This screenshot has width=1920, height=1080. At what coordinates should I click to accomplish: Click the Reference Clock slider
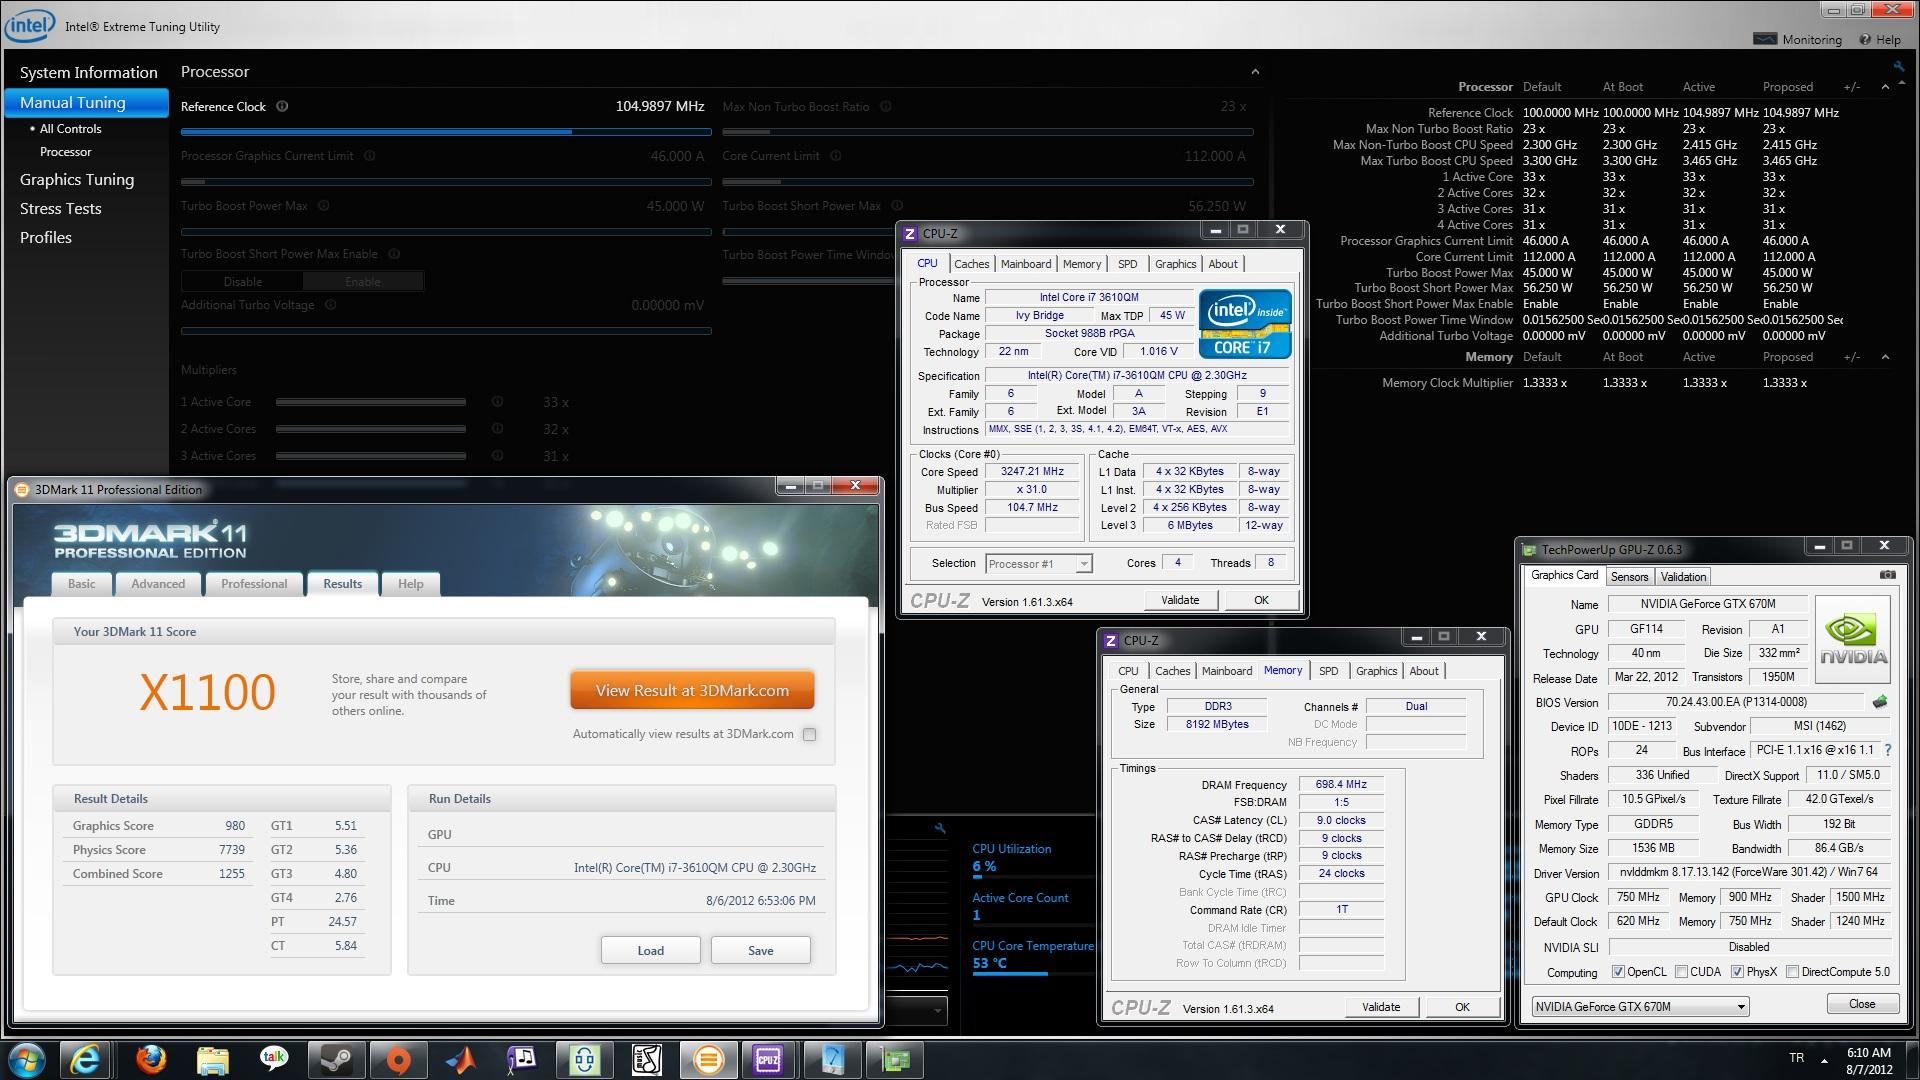pyautogui.click(x=446, y=132)
